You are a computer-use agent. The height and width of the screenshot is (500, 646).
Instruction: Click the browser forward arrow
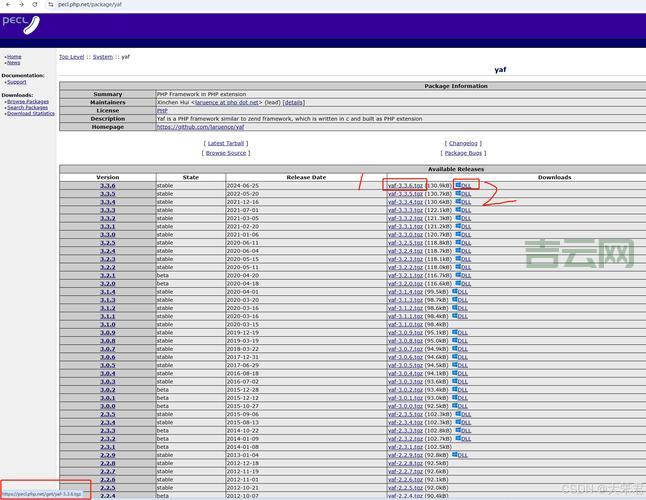[x=24, y=5]
